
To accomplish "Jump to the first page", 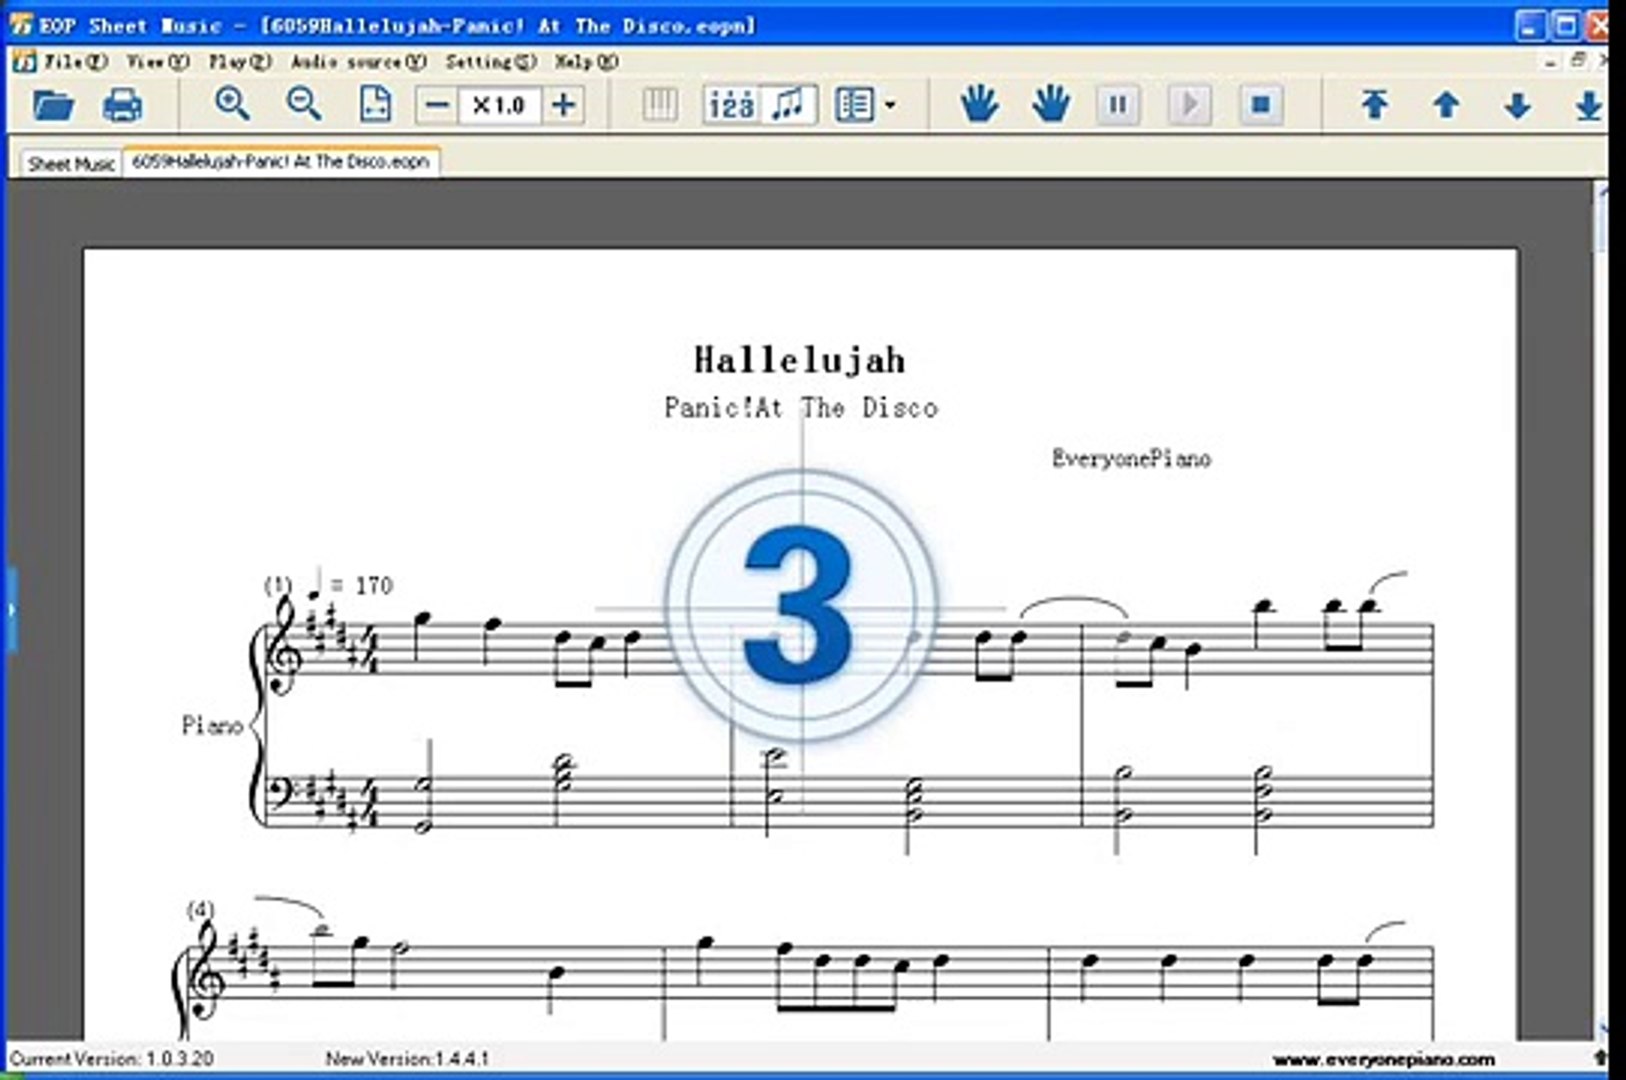I will click(x=1375, y=105).
